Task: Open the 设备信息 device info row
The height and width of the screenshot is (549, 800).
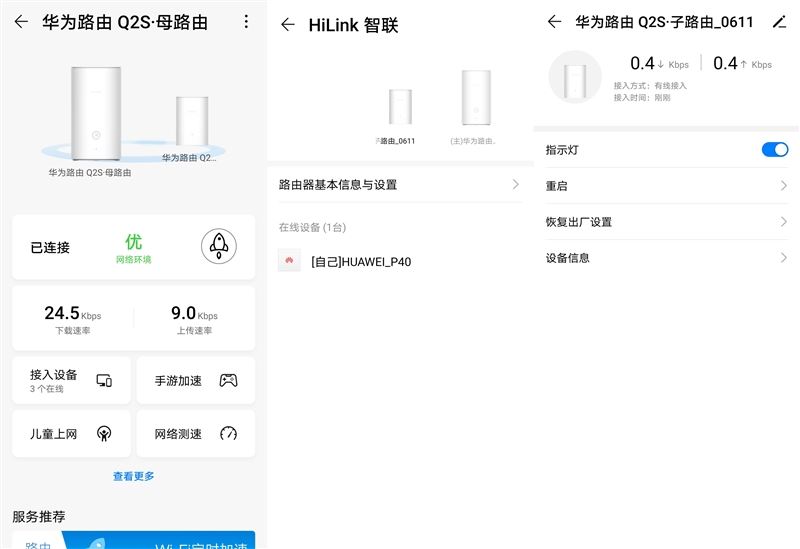Action: click(x=666, y=258)
